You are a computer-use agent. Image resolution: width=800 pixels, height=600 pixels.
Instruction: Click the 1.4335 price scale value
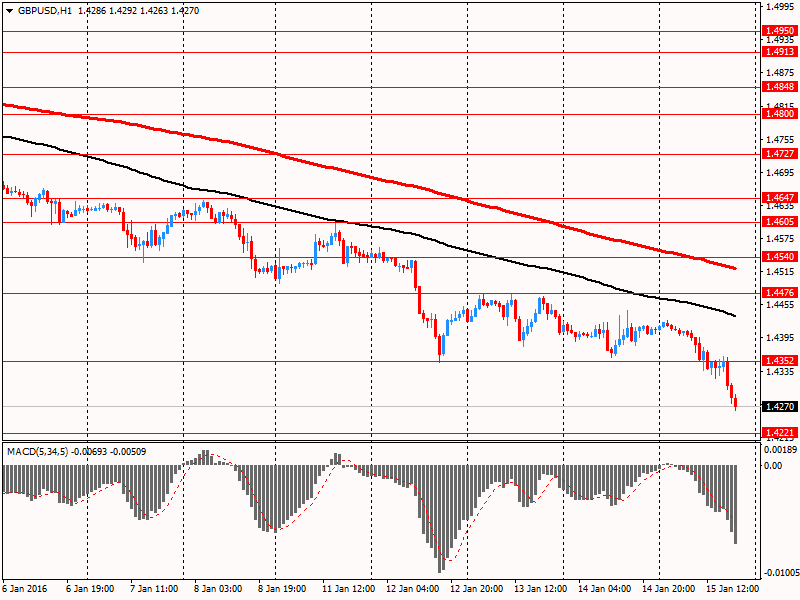point(780,371)
